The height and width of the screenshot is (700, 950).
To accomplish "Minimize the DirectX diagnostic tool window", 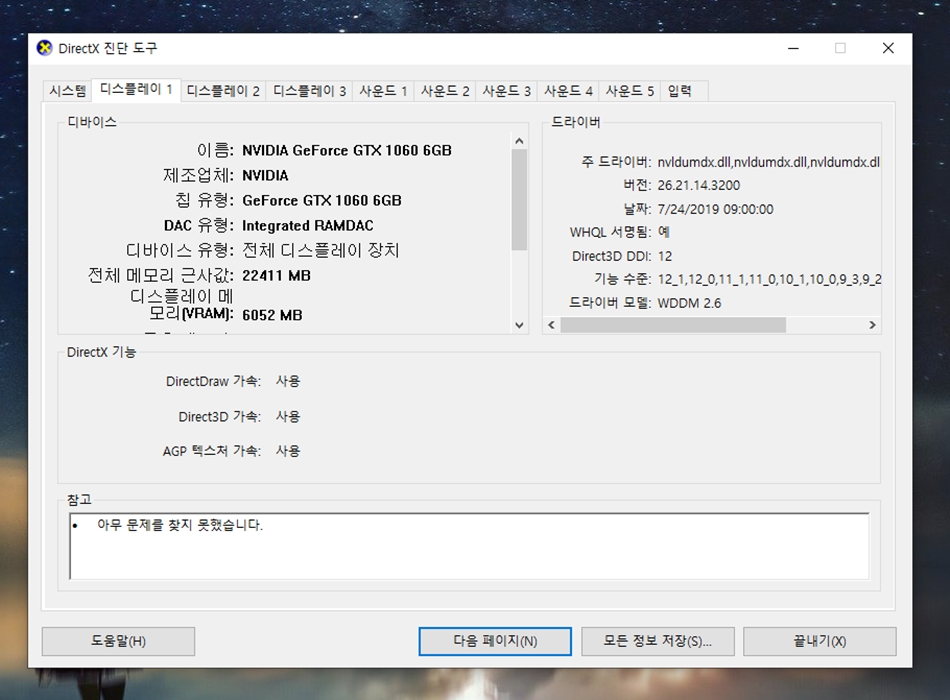I will click(793, 48).
